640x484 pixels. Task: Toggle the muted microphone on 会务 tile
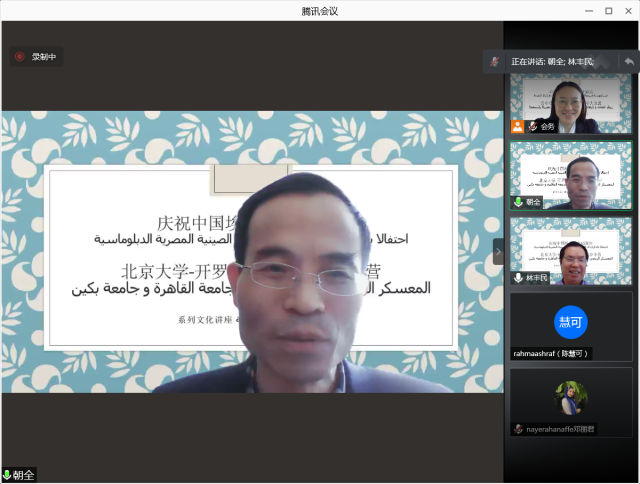click(x=533, y=126)
